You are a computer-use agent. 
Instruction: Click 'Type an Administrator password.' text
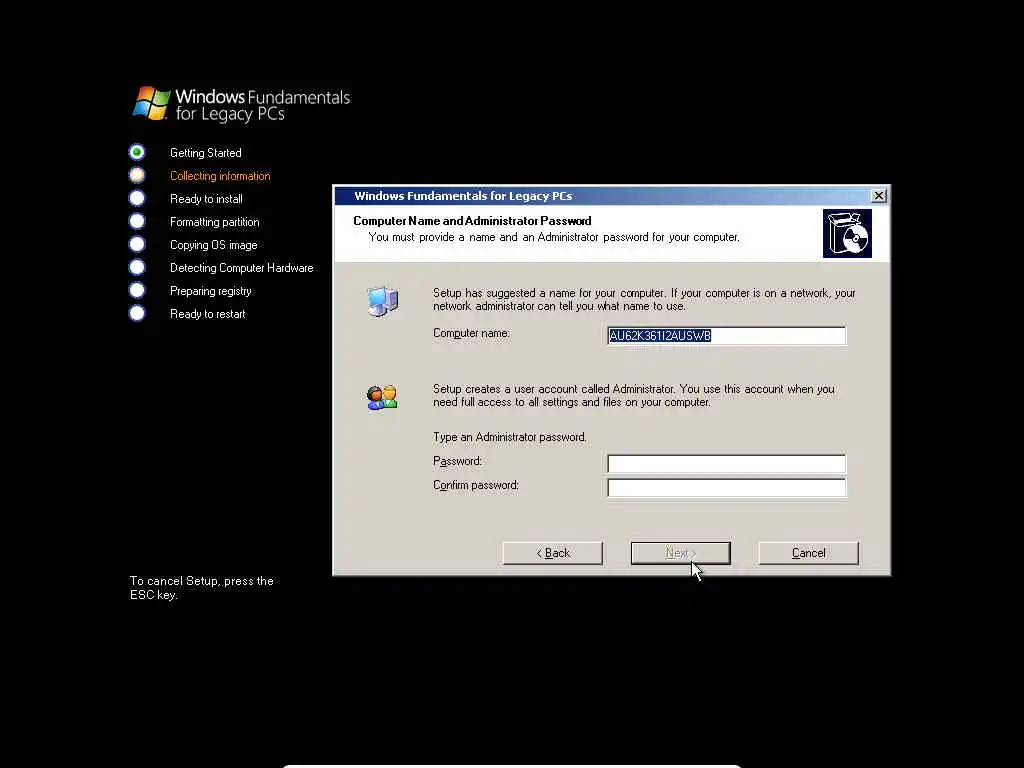coord(510,437)
